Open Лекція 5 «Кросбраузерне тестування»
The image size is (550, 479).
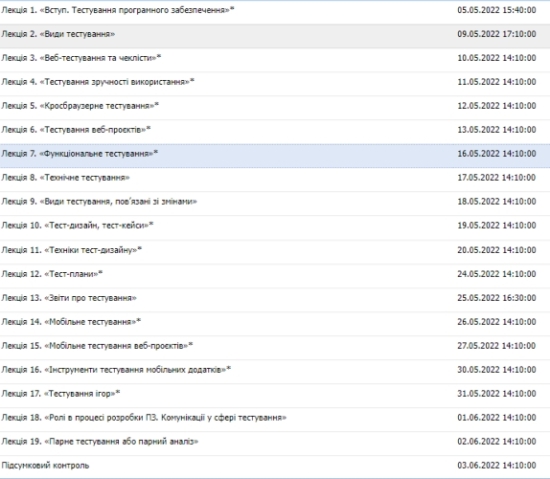pyautogui.click(x=80, y=106)
